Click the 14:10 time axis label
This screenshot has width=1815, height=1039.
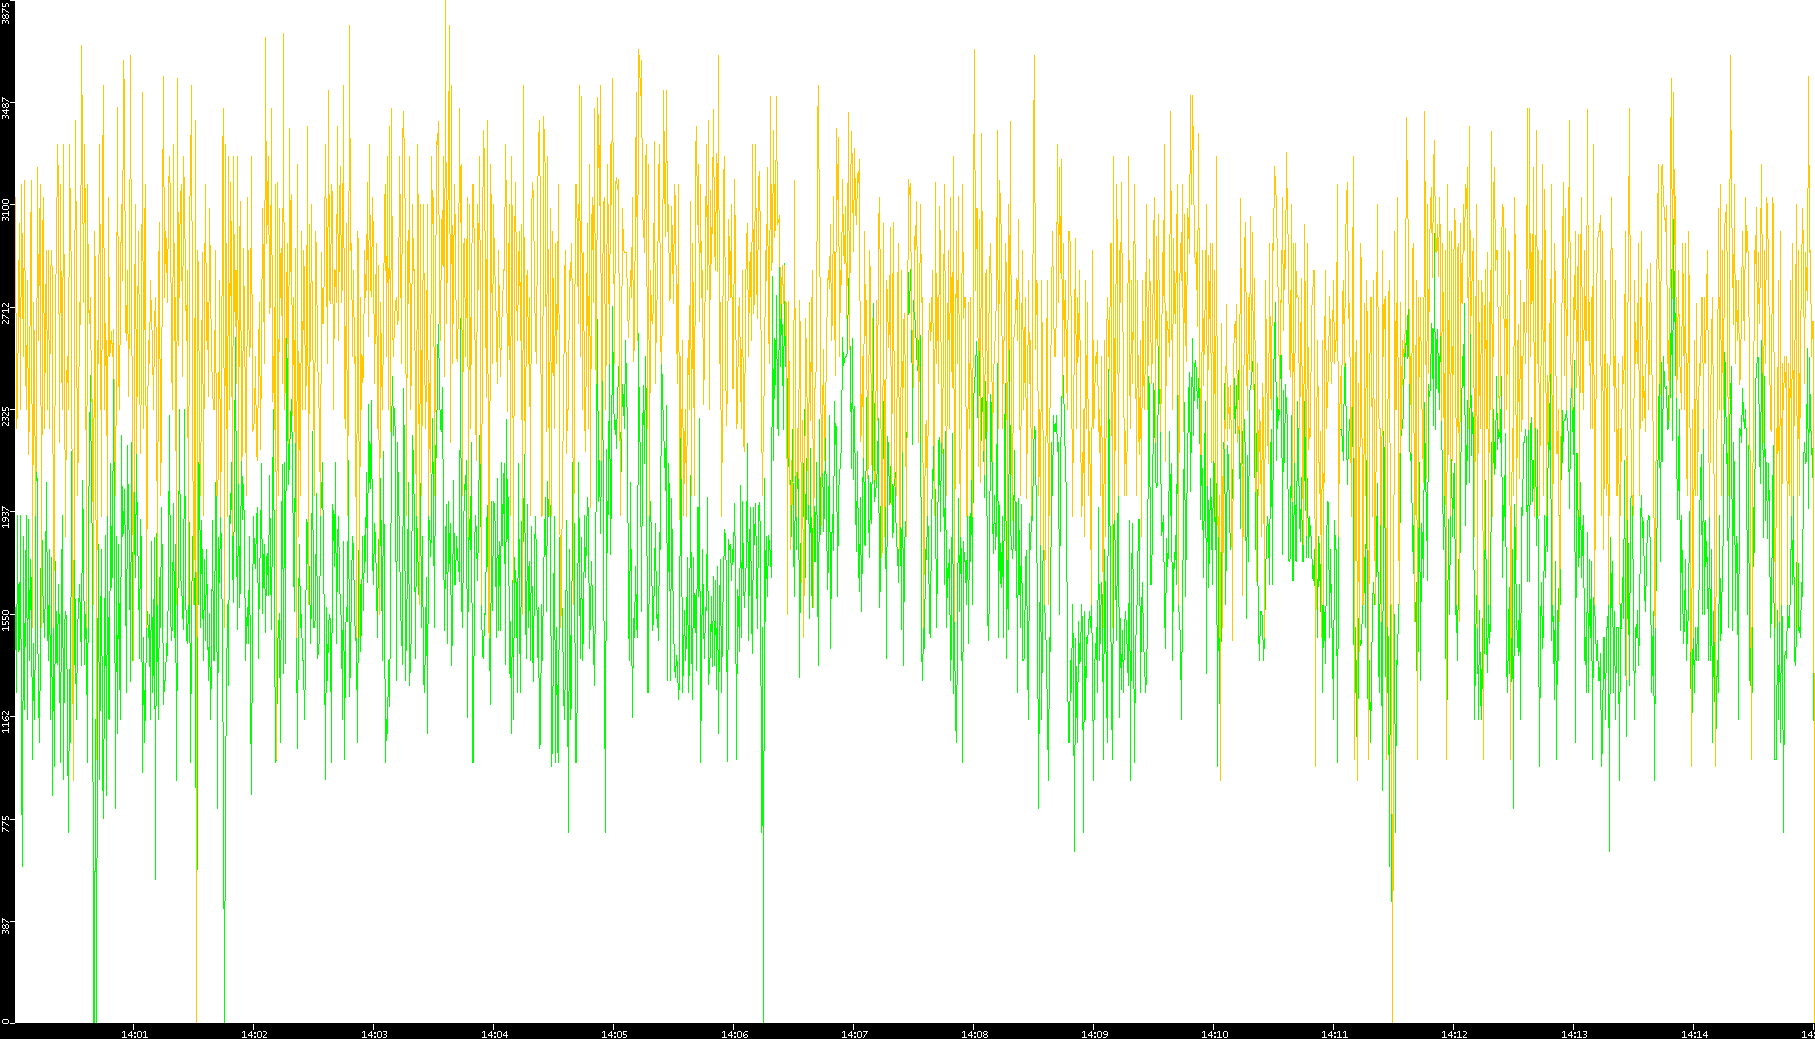(1214, 1034)
